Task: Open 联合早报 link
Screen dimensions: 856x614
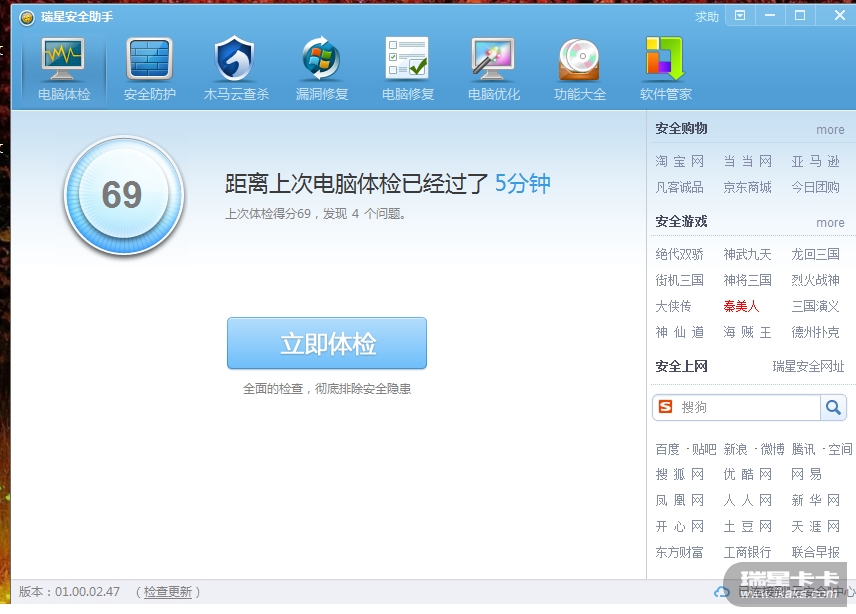Action: tap(816, 552)
